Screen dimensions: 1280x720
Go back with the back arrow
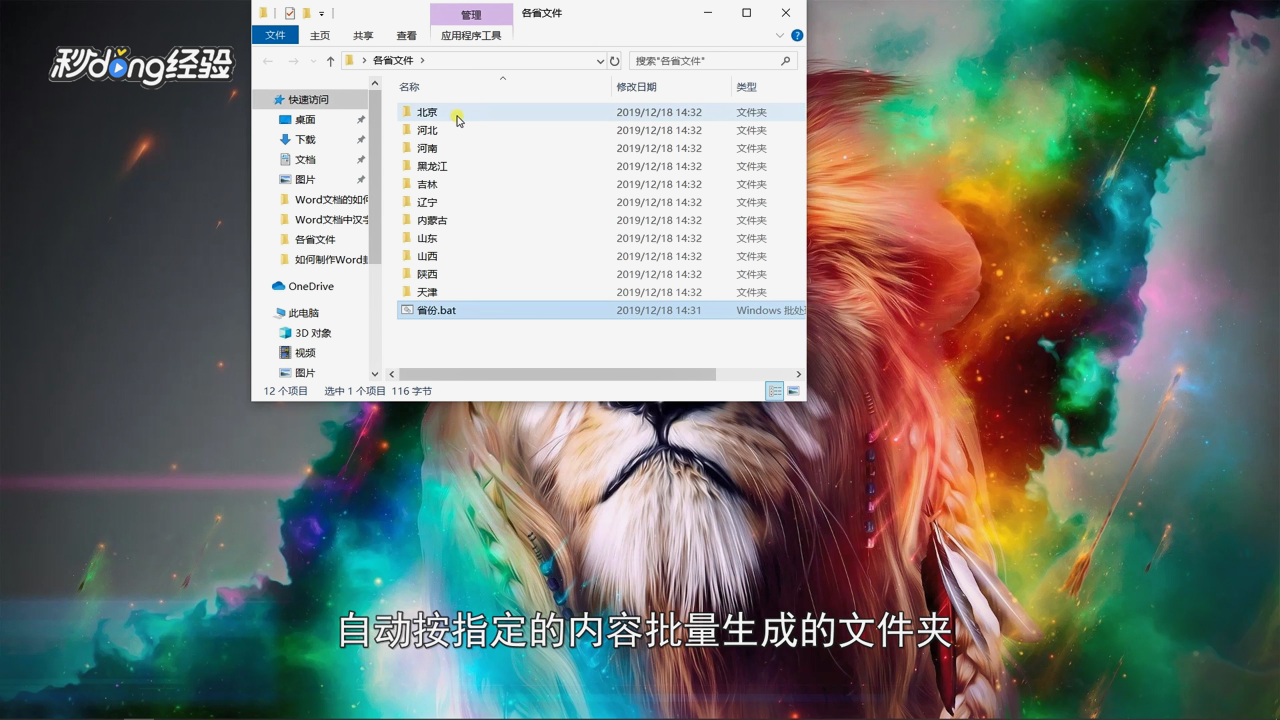pos(267,61)
